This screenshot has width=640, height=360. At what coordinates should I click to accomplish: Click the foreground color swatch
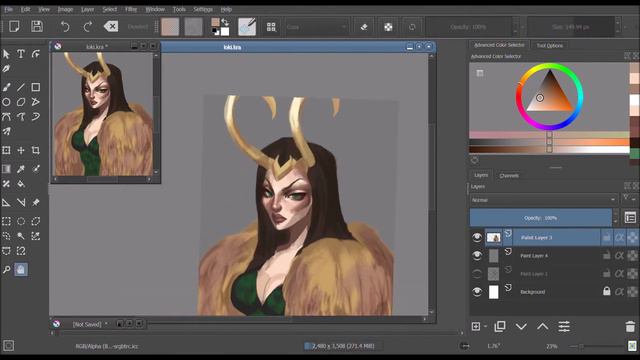point(215,22)
